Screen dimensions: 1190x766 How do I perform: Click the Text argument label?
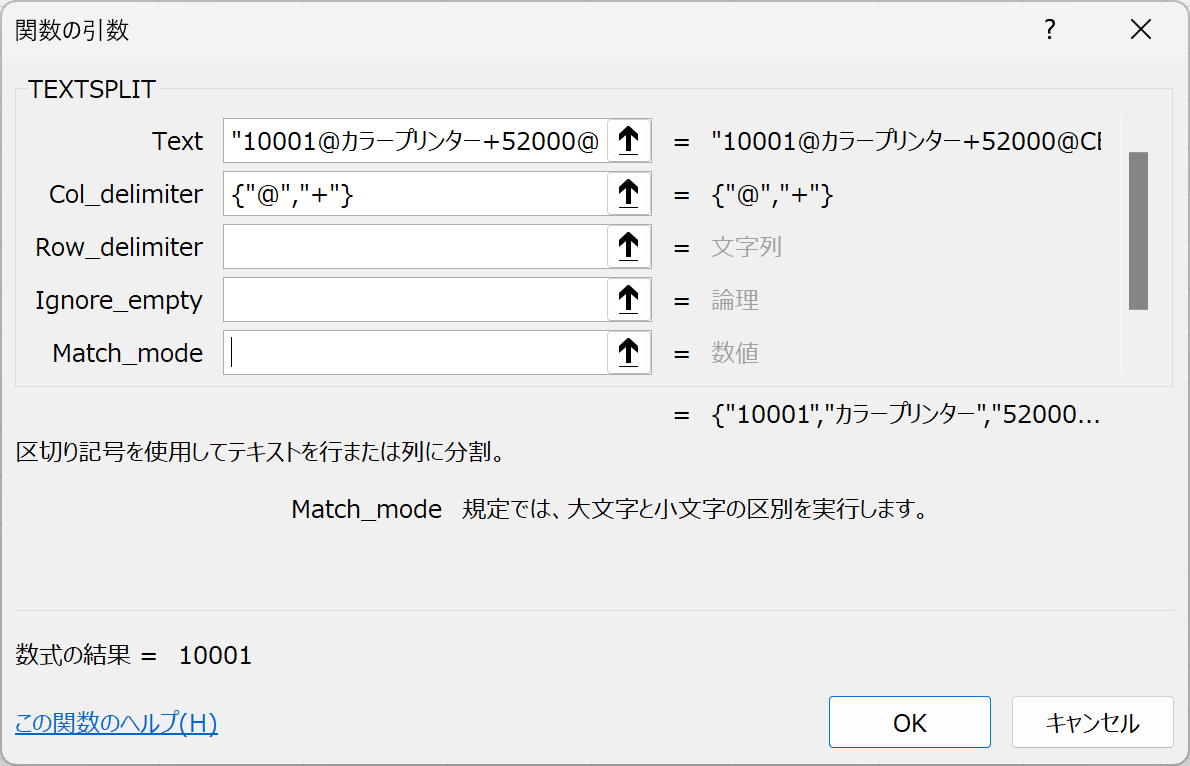pos(178,141)
